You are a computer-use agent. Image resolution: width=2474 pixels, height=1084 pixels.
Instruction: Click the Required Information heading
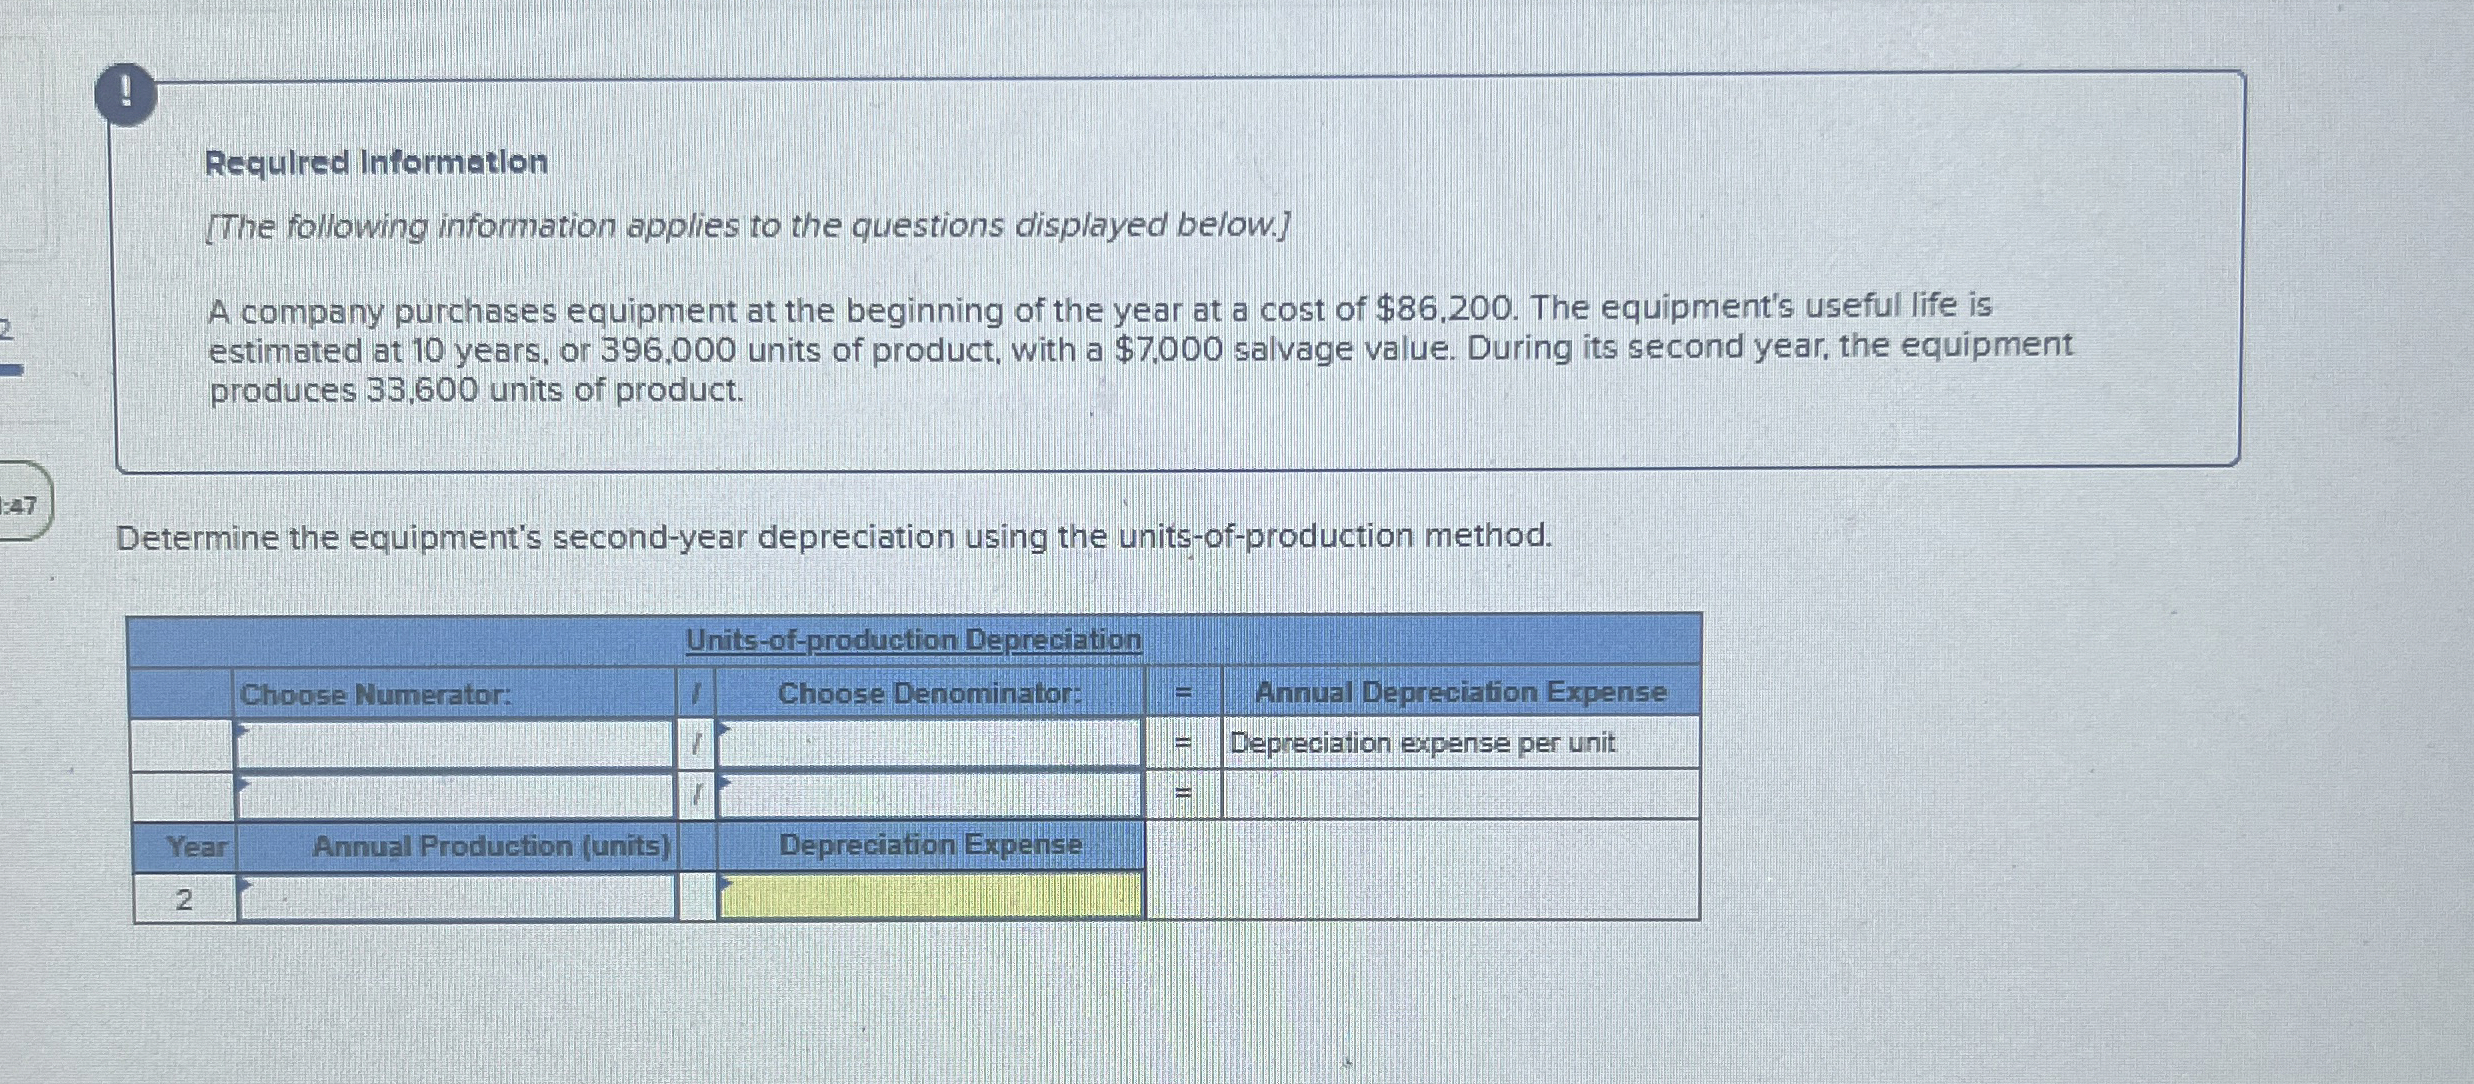point(376,162)
